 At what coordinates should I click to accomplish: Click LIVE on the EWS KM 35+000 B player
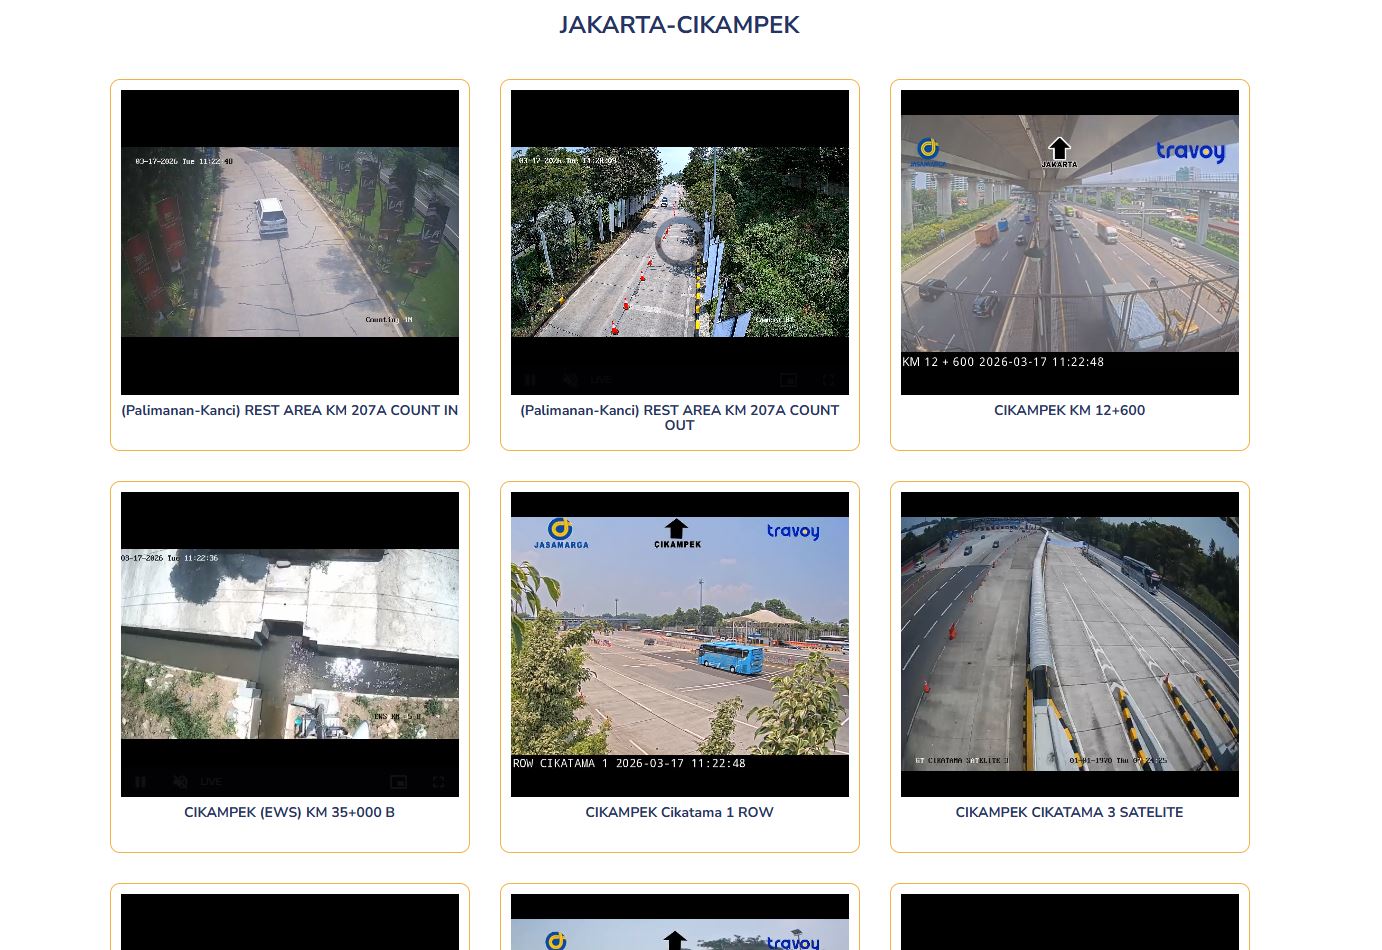point(211,782)
